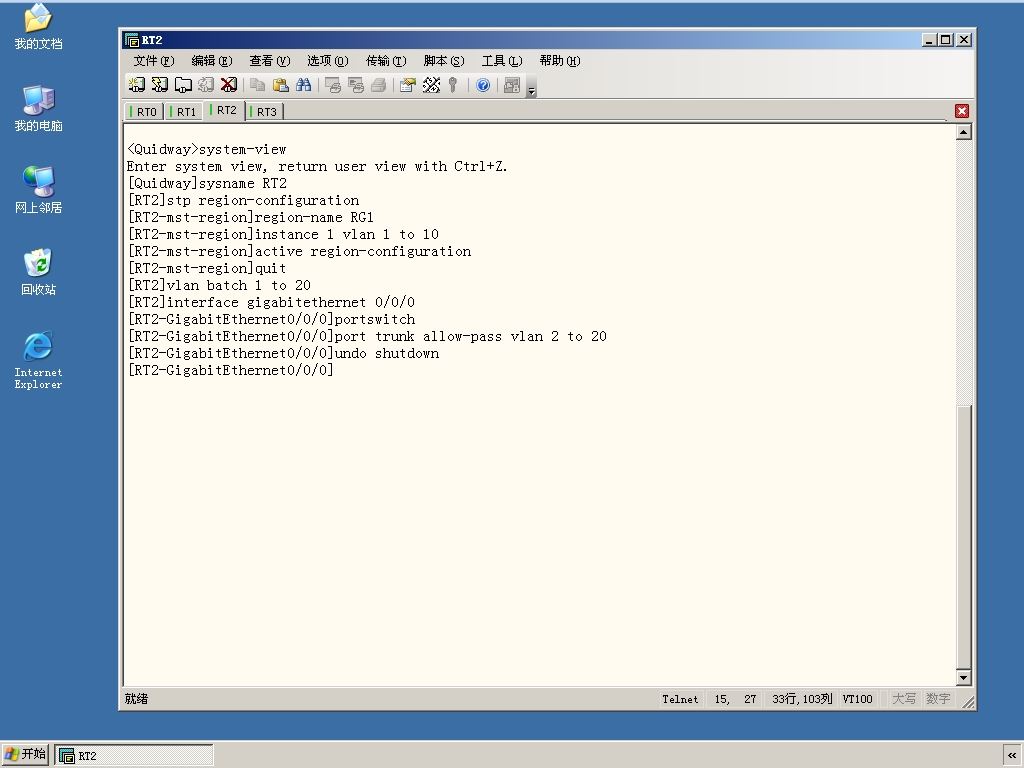Screen dimensions: 1024x768
Task: Click the 就绪 status text
Action: [136, 699]
